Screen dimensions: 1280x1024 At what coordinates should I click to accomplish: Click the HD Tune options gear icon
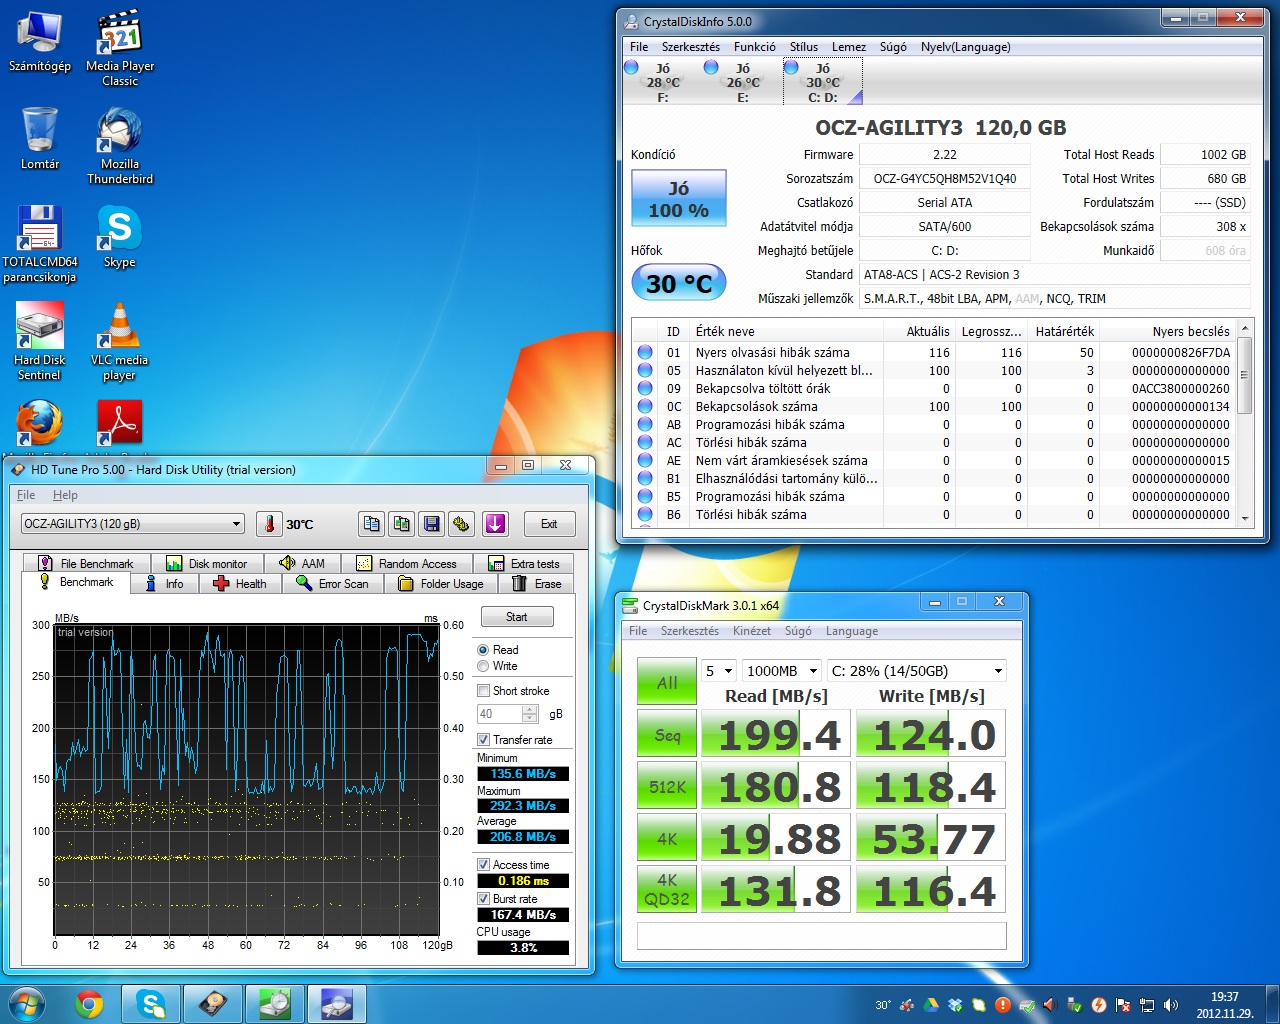pyautogui.click(x=461, y=524)
